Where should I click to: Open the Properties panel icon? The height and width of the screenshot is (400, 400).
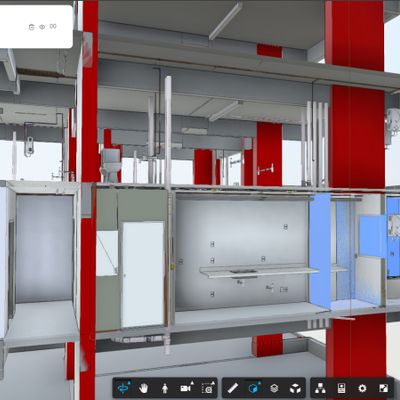pyautogui.click(x=341, y=388)
